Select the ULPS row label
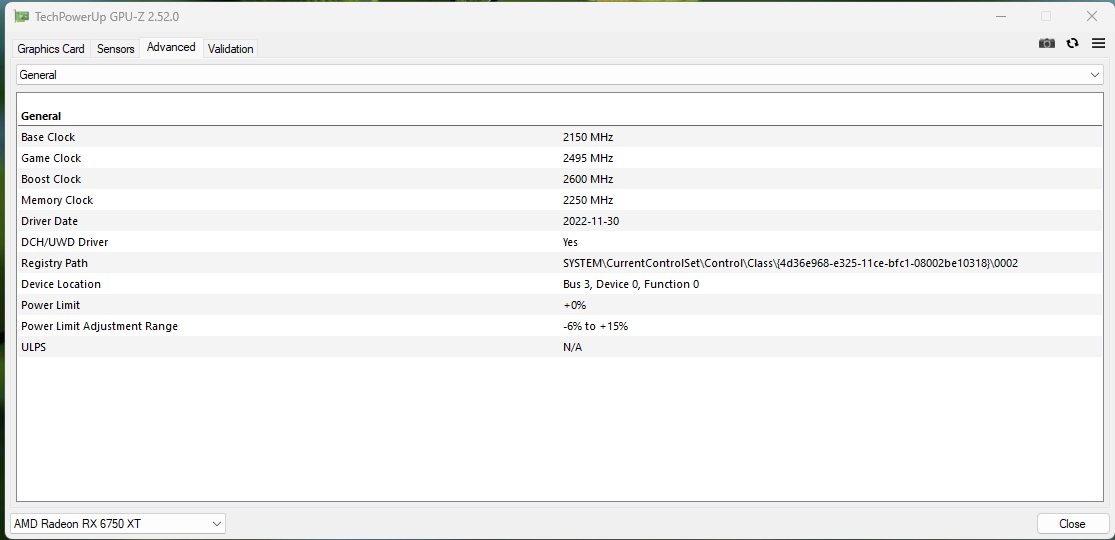 pyautogui.click(x=33, y=346)
